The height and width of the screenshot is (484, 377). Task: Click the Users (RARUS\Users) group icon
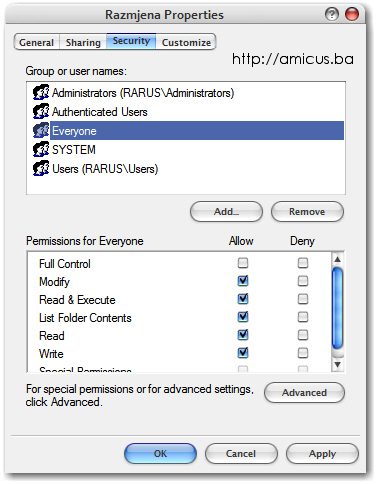click(41, 169)
